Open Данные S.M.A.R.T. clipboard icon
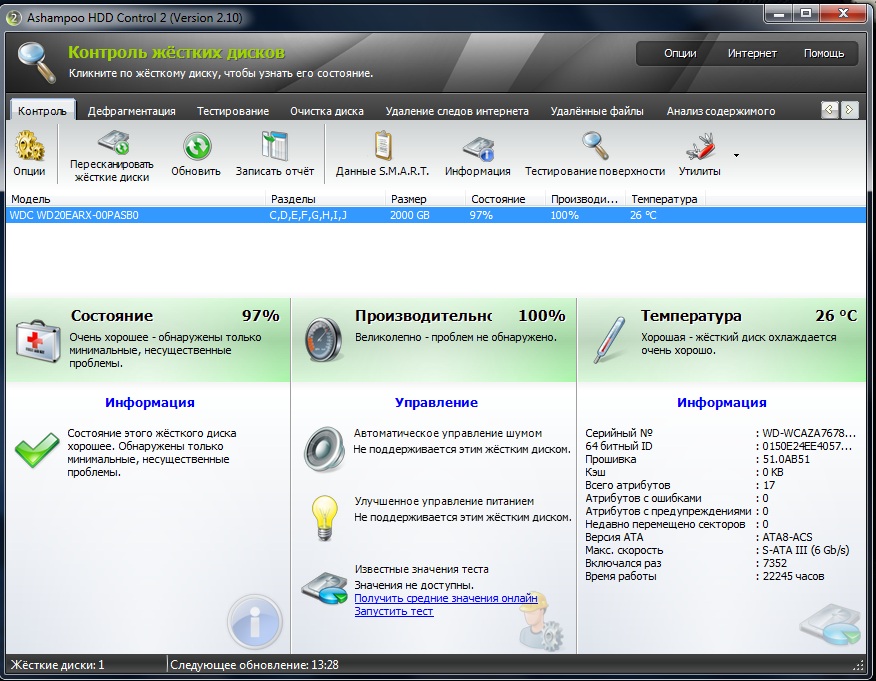 [x=383, y=147]
